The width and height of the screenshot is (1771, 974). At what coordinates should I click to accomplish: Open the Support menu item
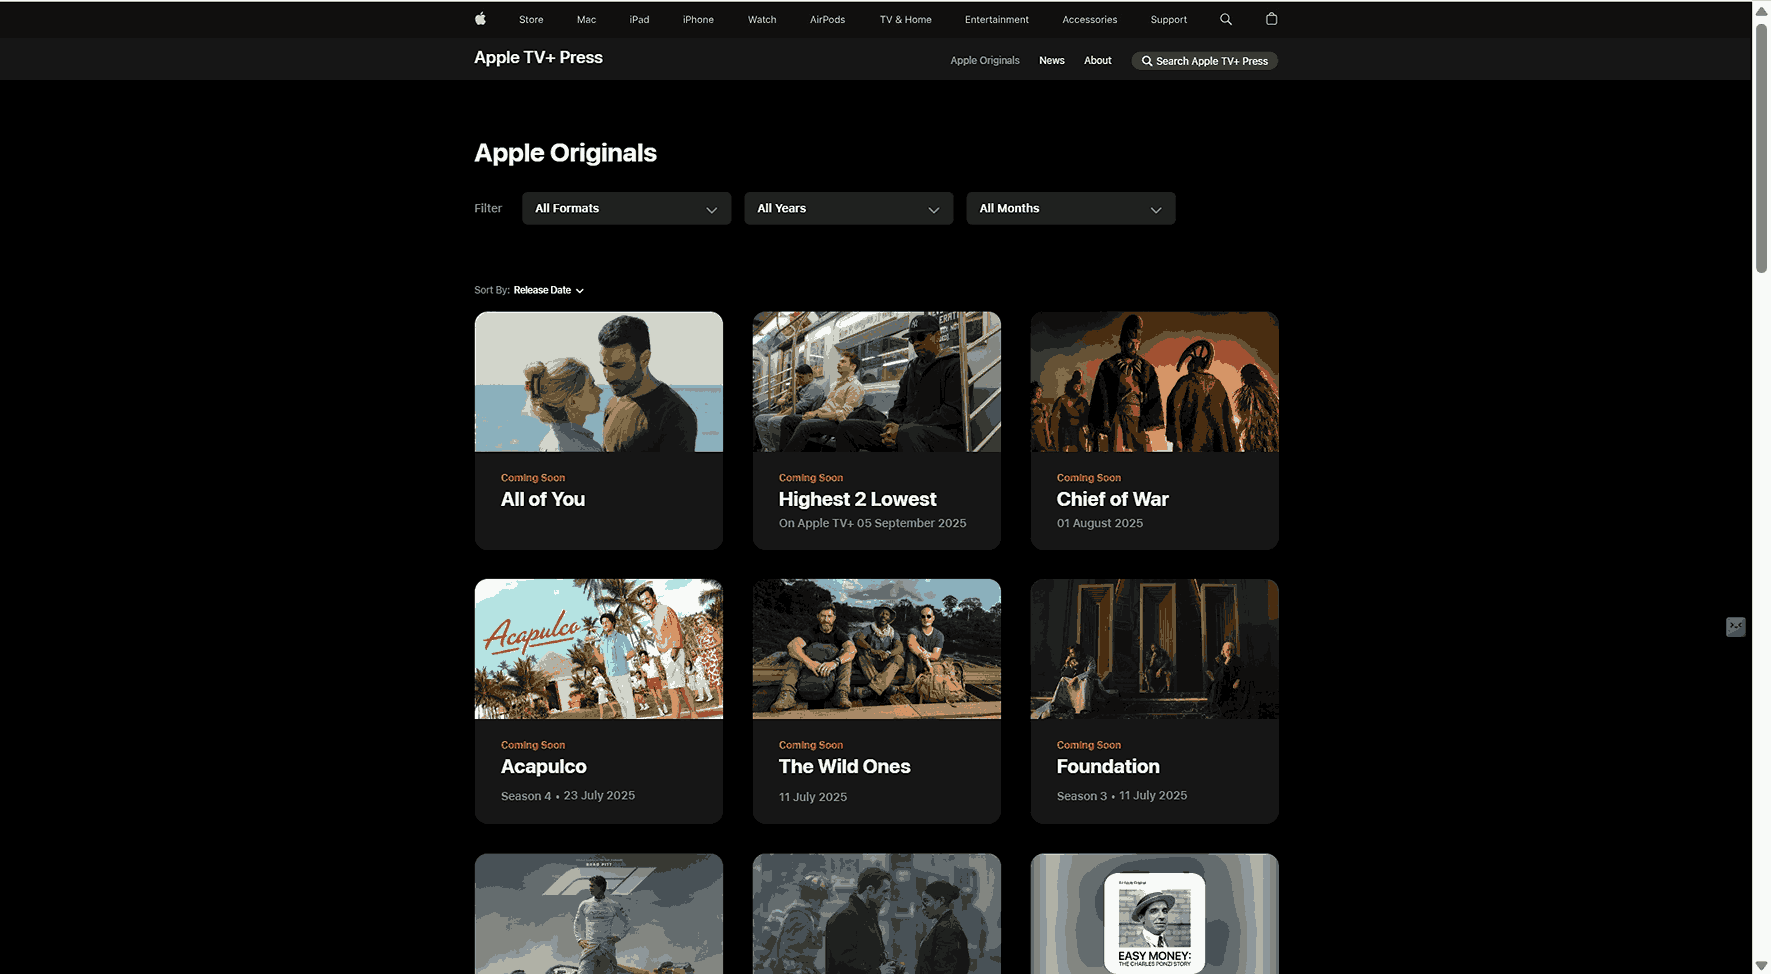coord(1168,19)
